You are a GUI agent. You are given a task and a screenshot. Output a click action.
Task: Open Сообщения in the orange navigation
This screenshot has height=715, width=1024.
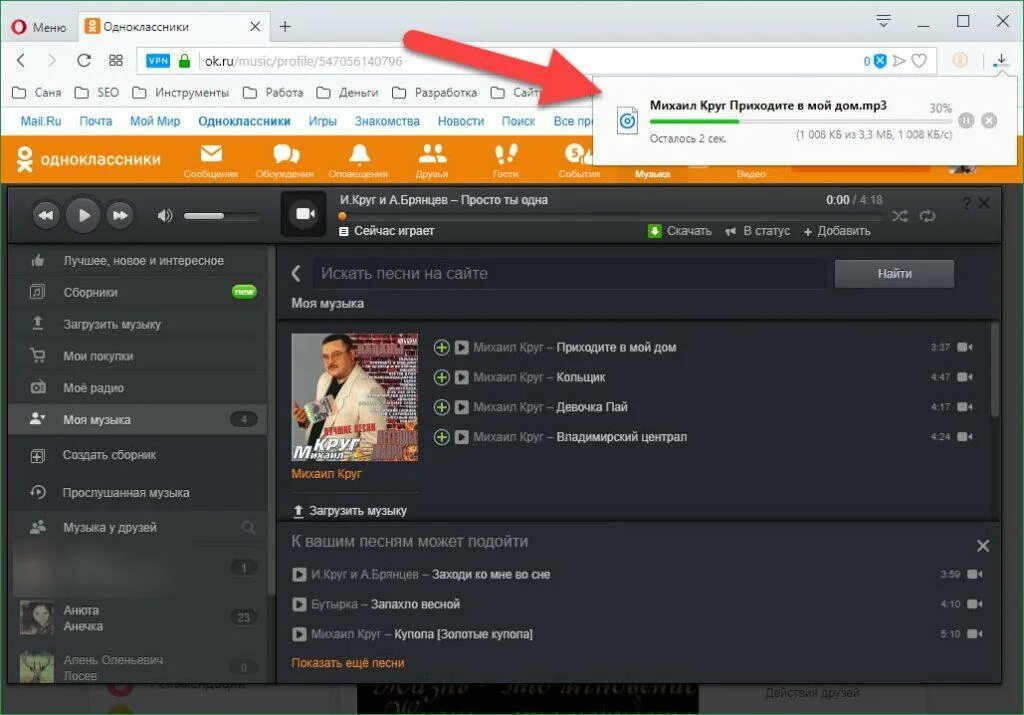(211, 161)
